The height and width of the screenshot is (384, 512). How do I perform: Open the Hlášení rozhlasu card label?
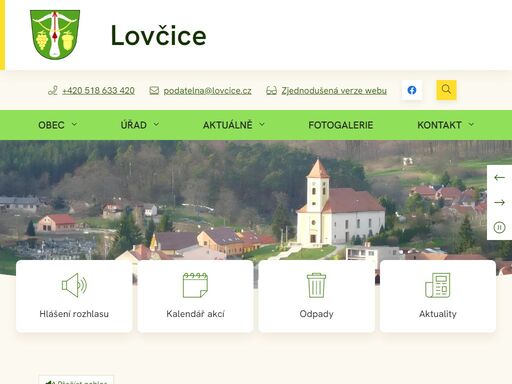(x=74, y=314)
